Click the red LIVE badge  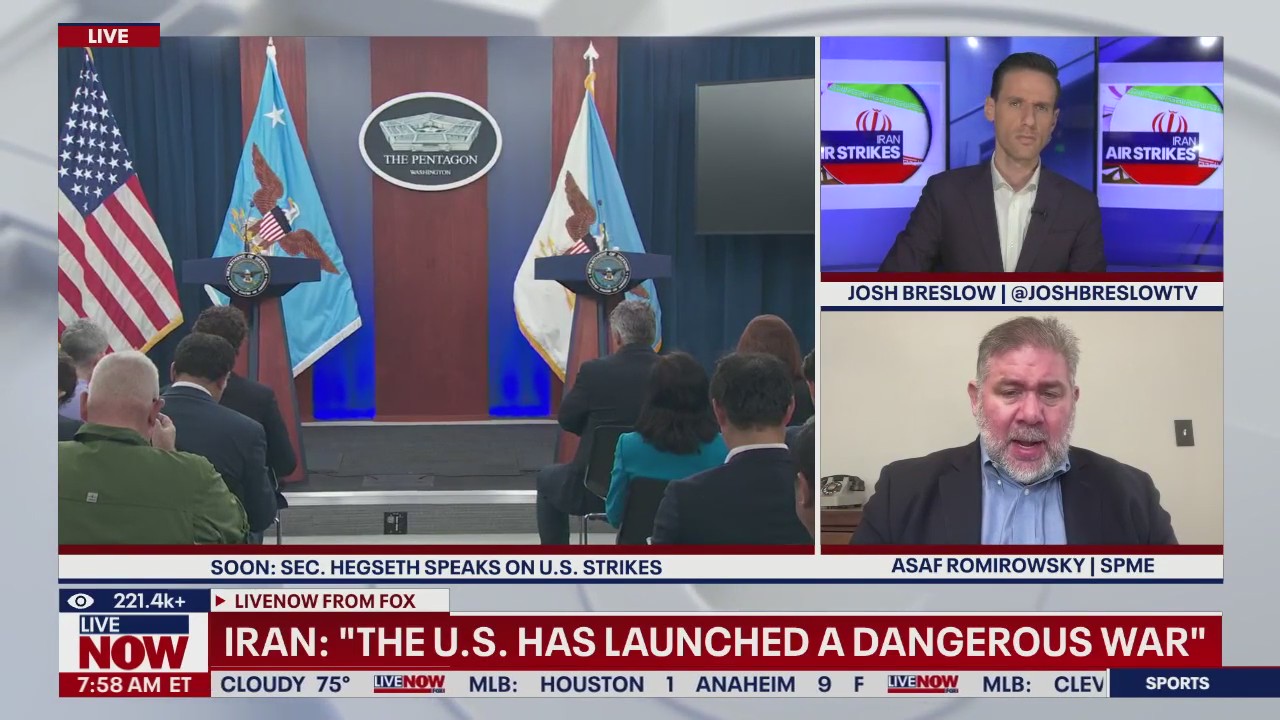(109, 36)
